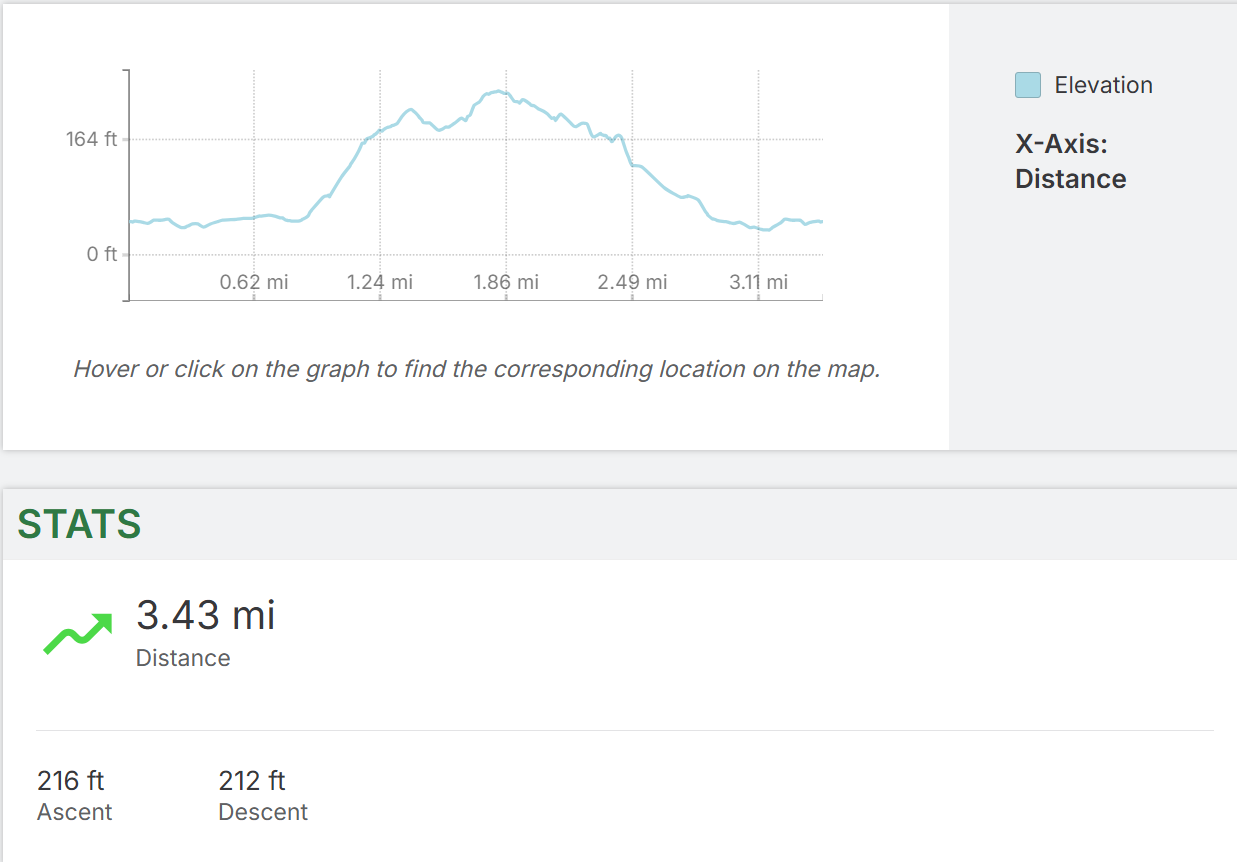Click the highest peak of the elevation line

[x=498, y=91]
